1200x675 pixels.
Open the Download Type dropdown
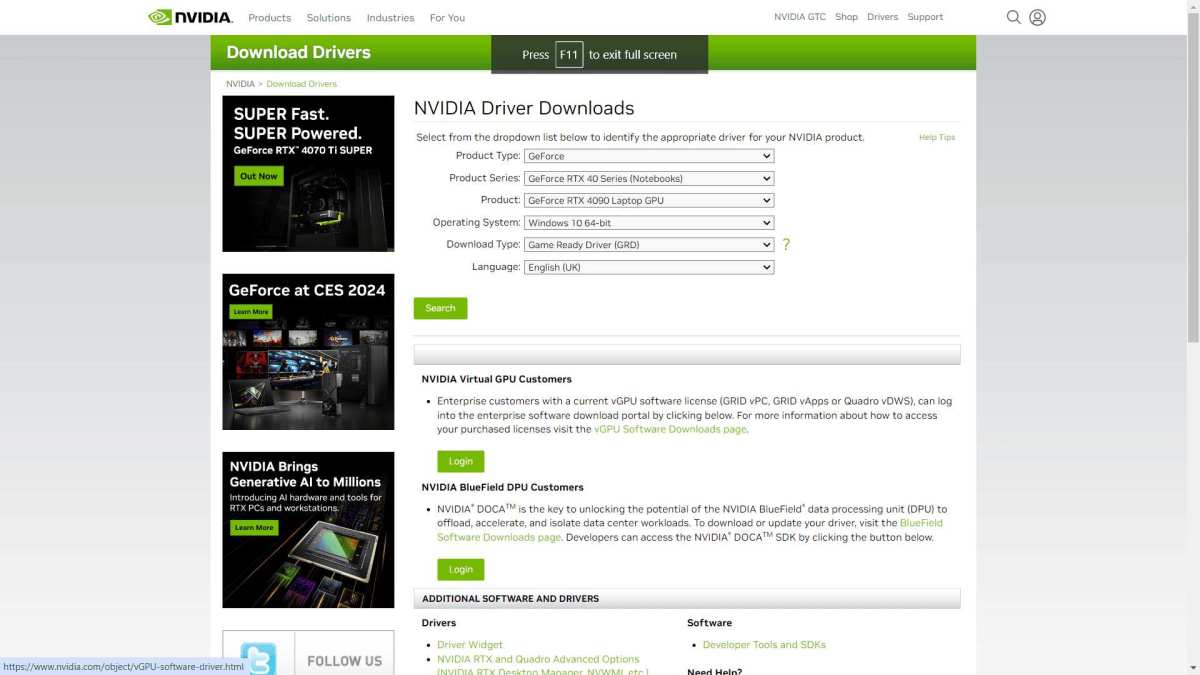[649, 244]
